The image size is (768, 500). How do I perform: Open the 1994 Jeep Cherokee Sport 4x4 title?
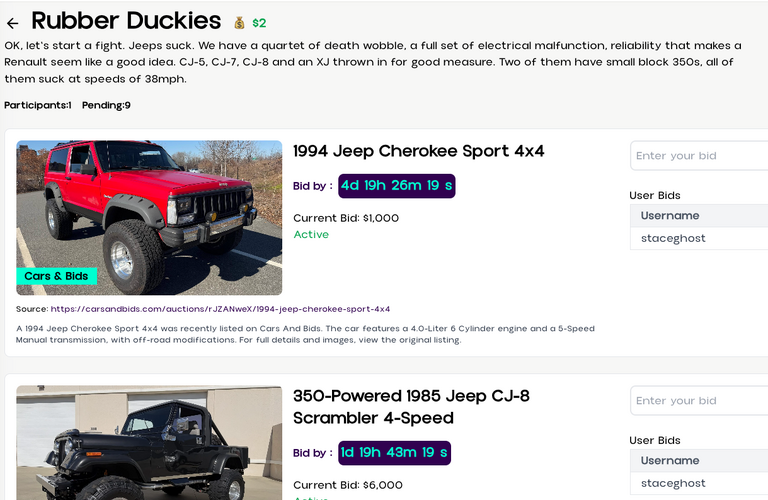coord(418,151)
